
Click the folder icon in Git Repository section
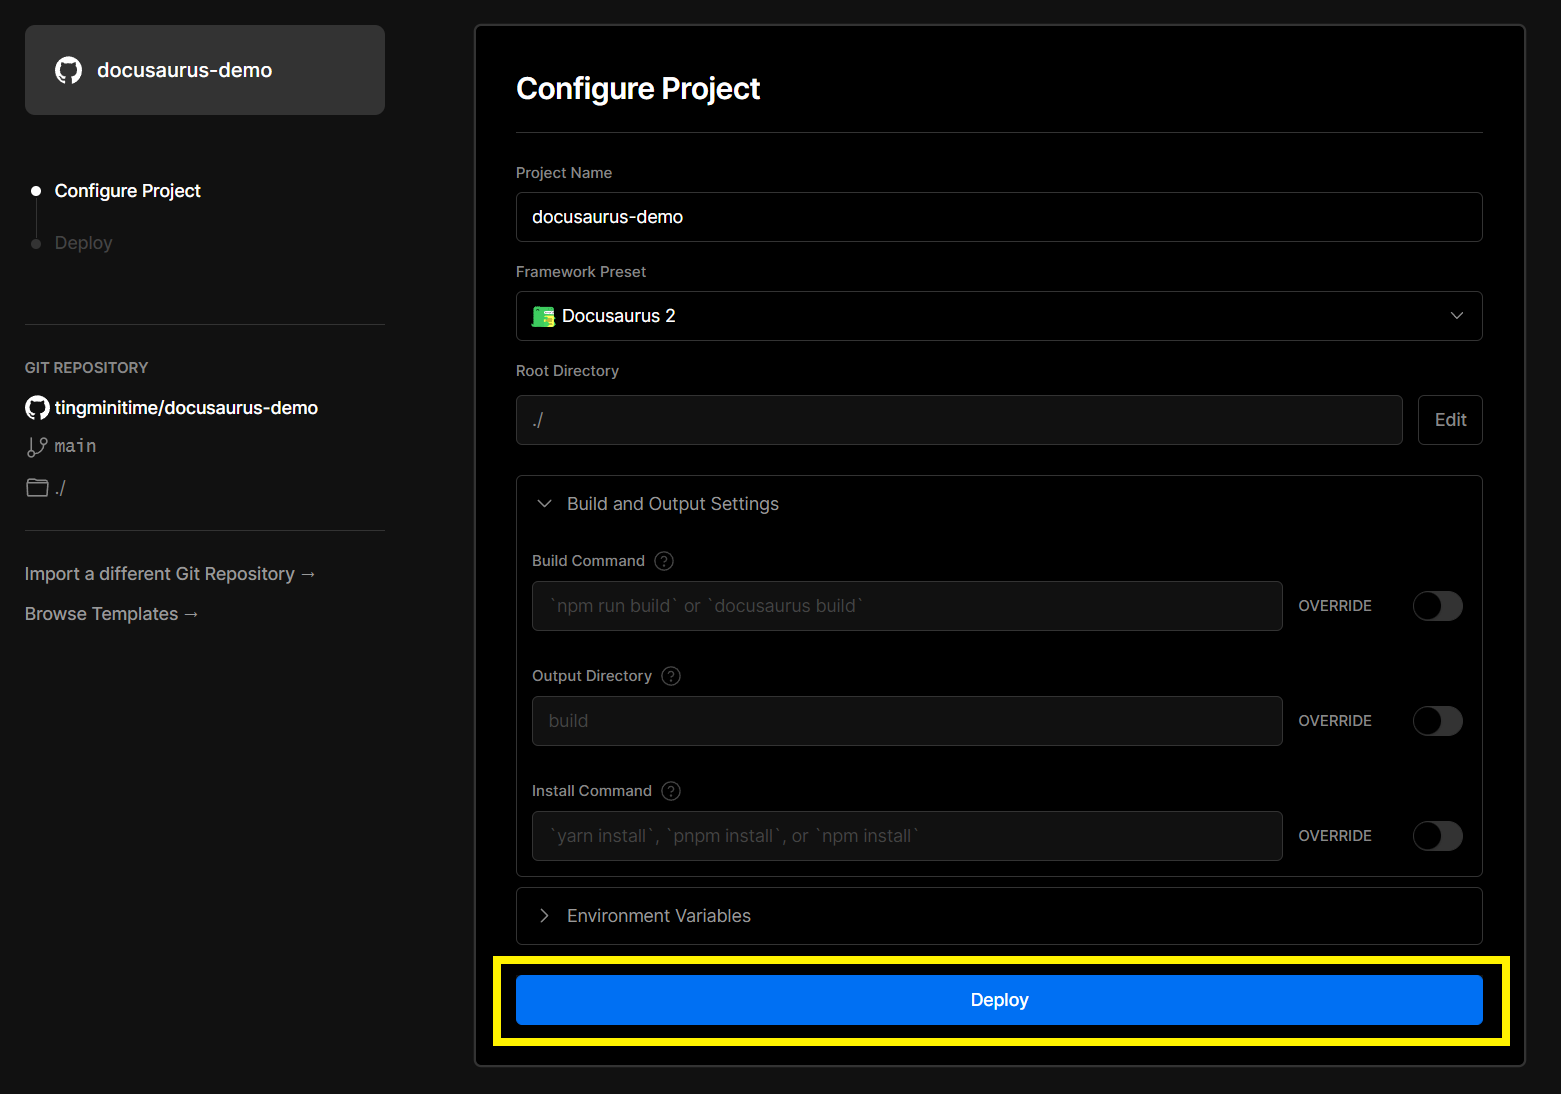tap(37, 488)
